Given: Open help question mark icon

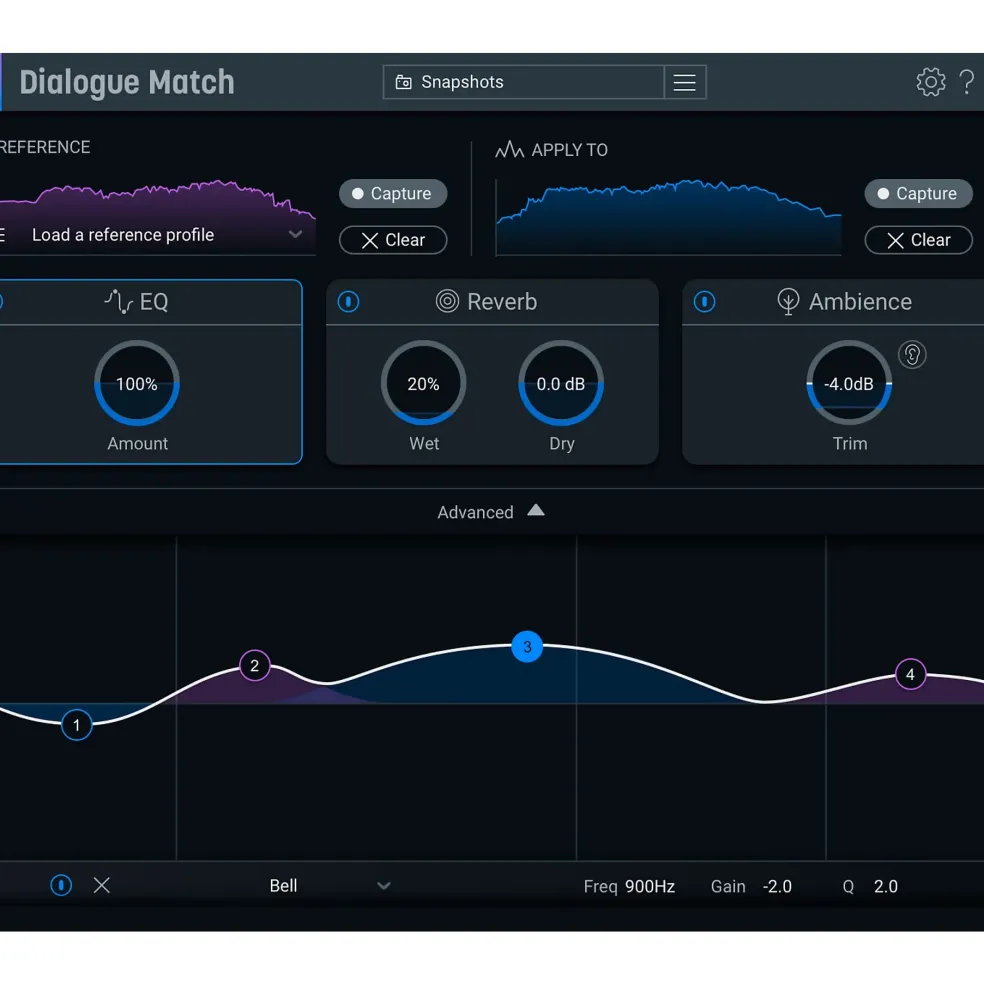Looking at the screenshot, I should pos(967,82).
